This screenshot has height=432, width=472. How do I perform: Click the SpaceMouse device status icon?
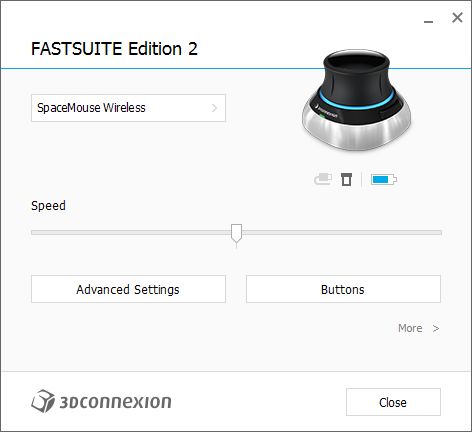pos(346,179)
